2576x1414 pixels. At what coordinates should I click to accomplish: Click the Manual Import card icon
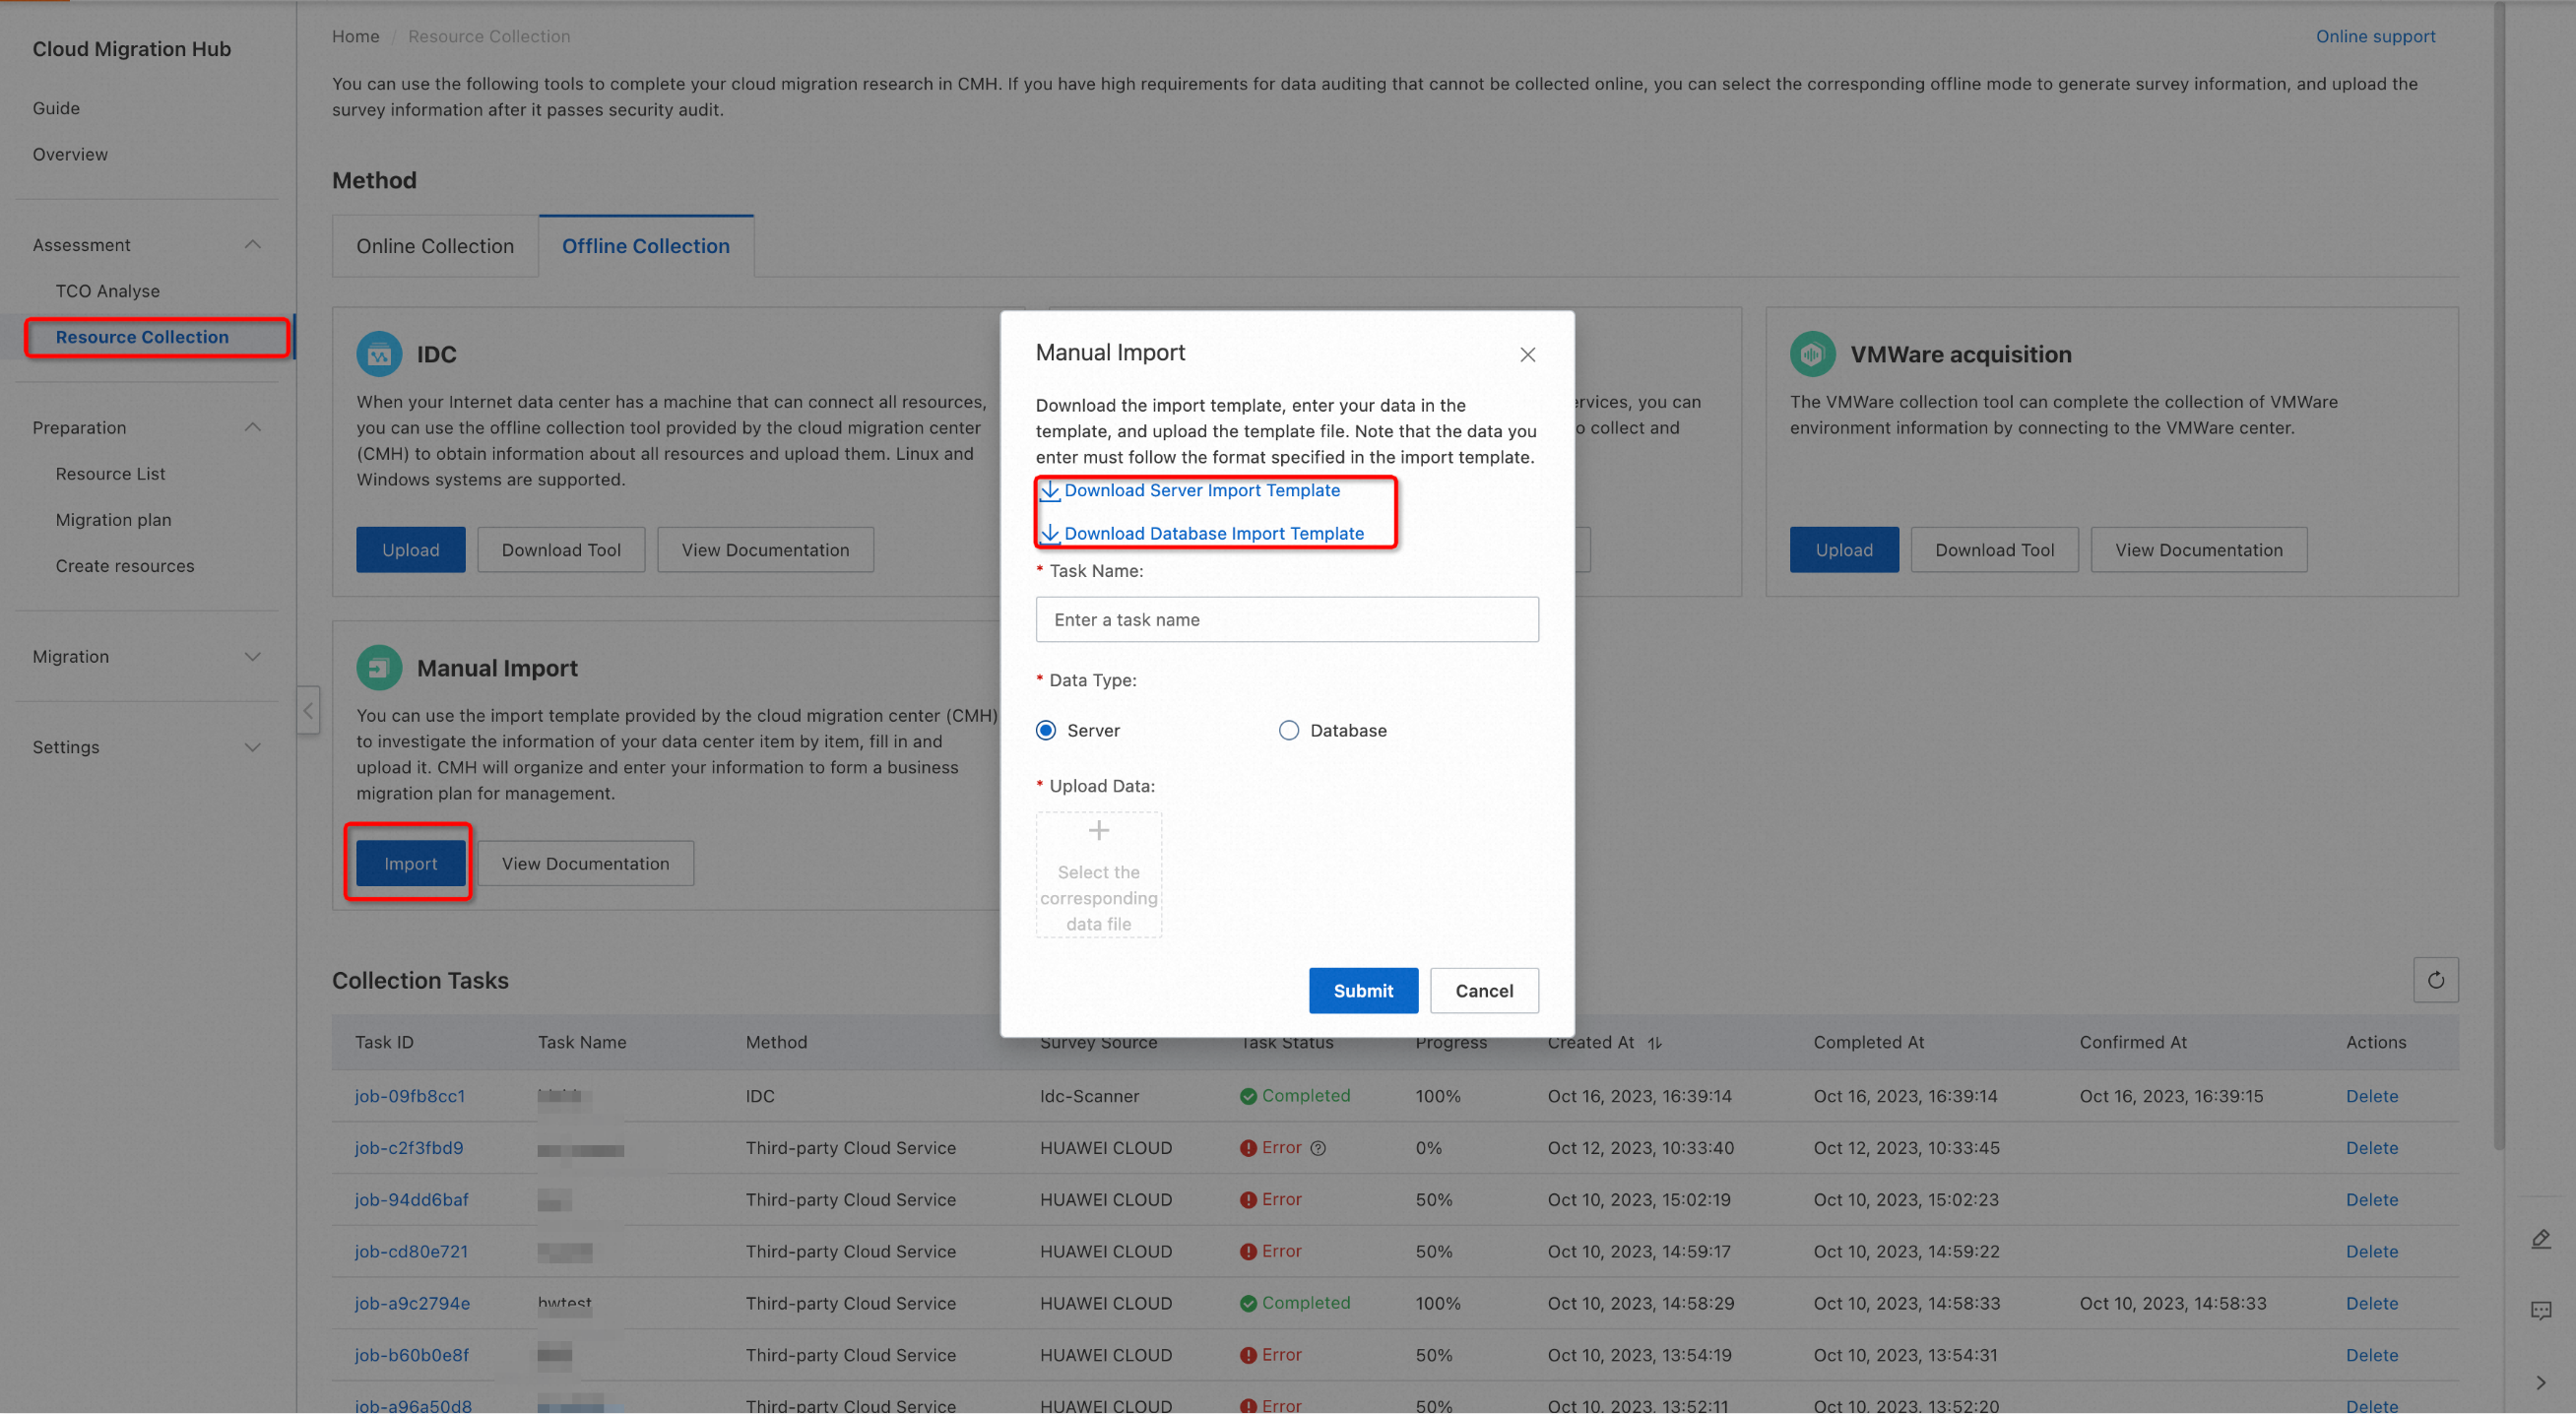pyautogui.click(x=379, y=668)
